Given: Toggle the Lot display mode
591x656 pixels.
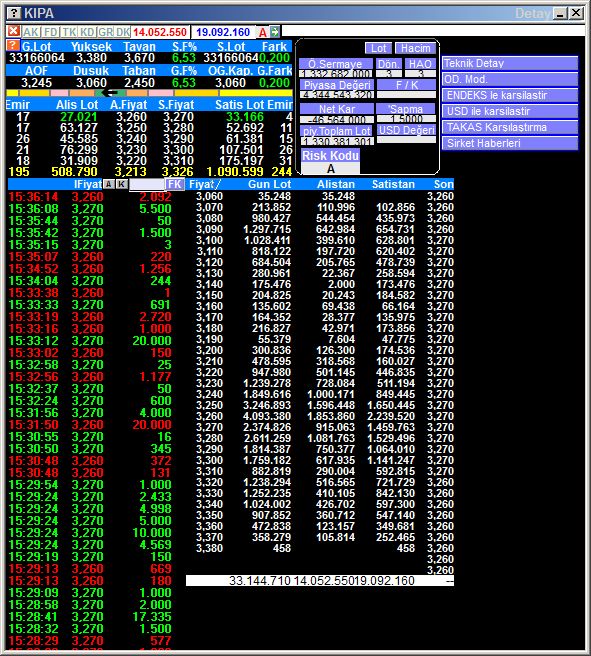Looking at the screenshot, I should click(378, 48).
